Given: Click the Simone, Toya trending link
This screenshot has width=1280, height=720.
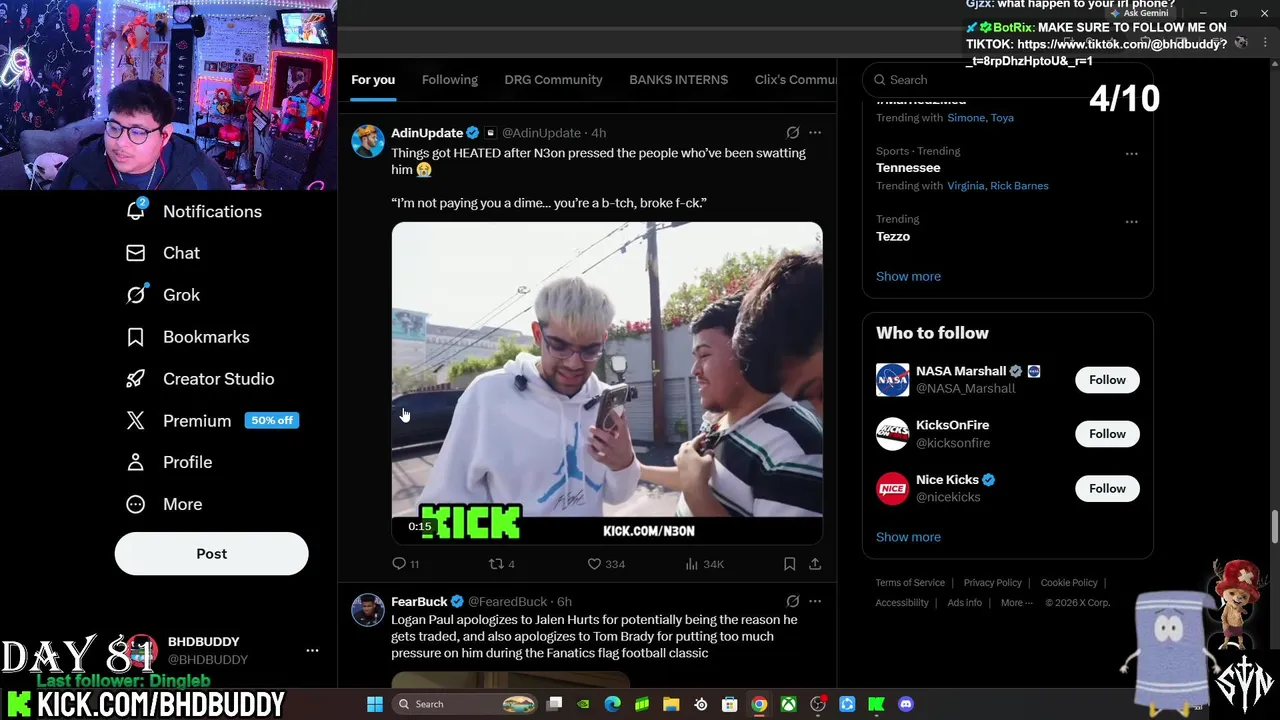Looking at the screenshot, I should (x=980, y=118).
